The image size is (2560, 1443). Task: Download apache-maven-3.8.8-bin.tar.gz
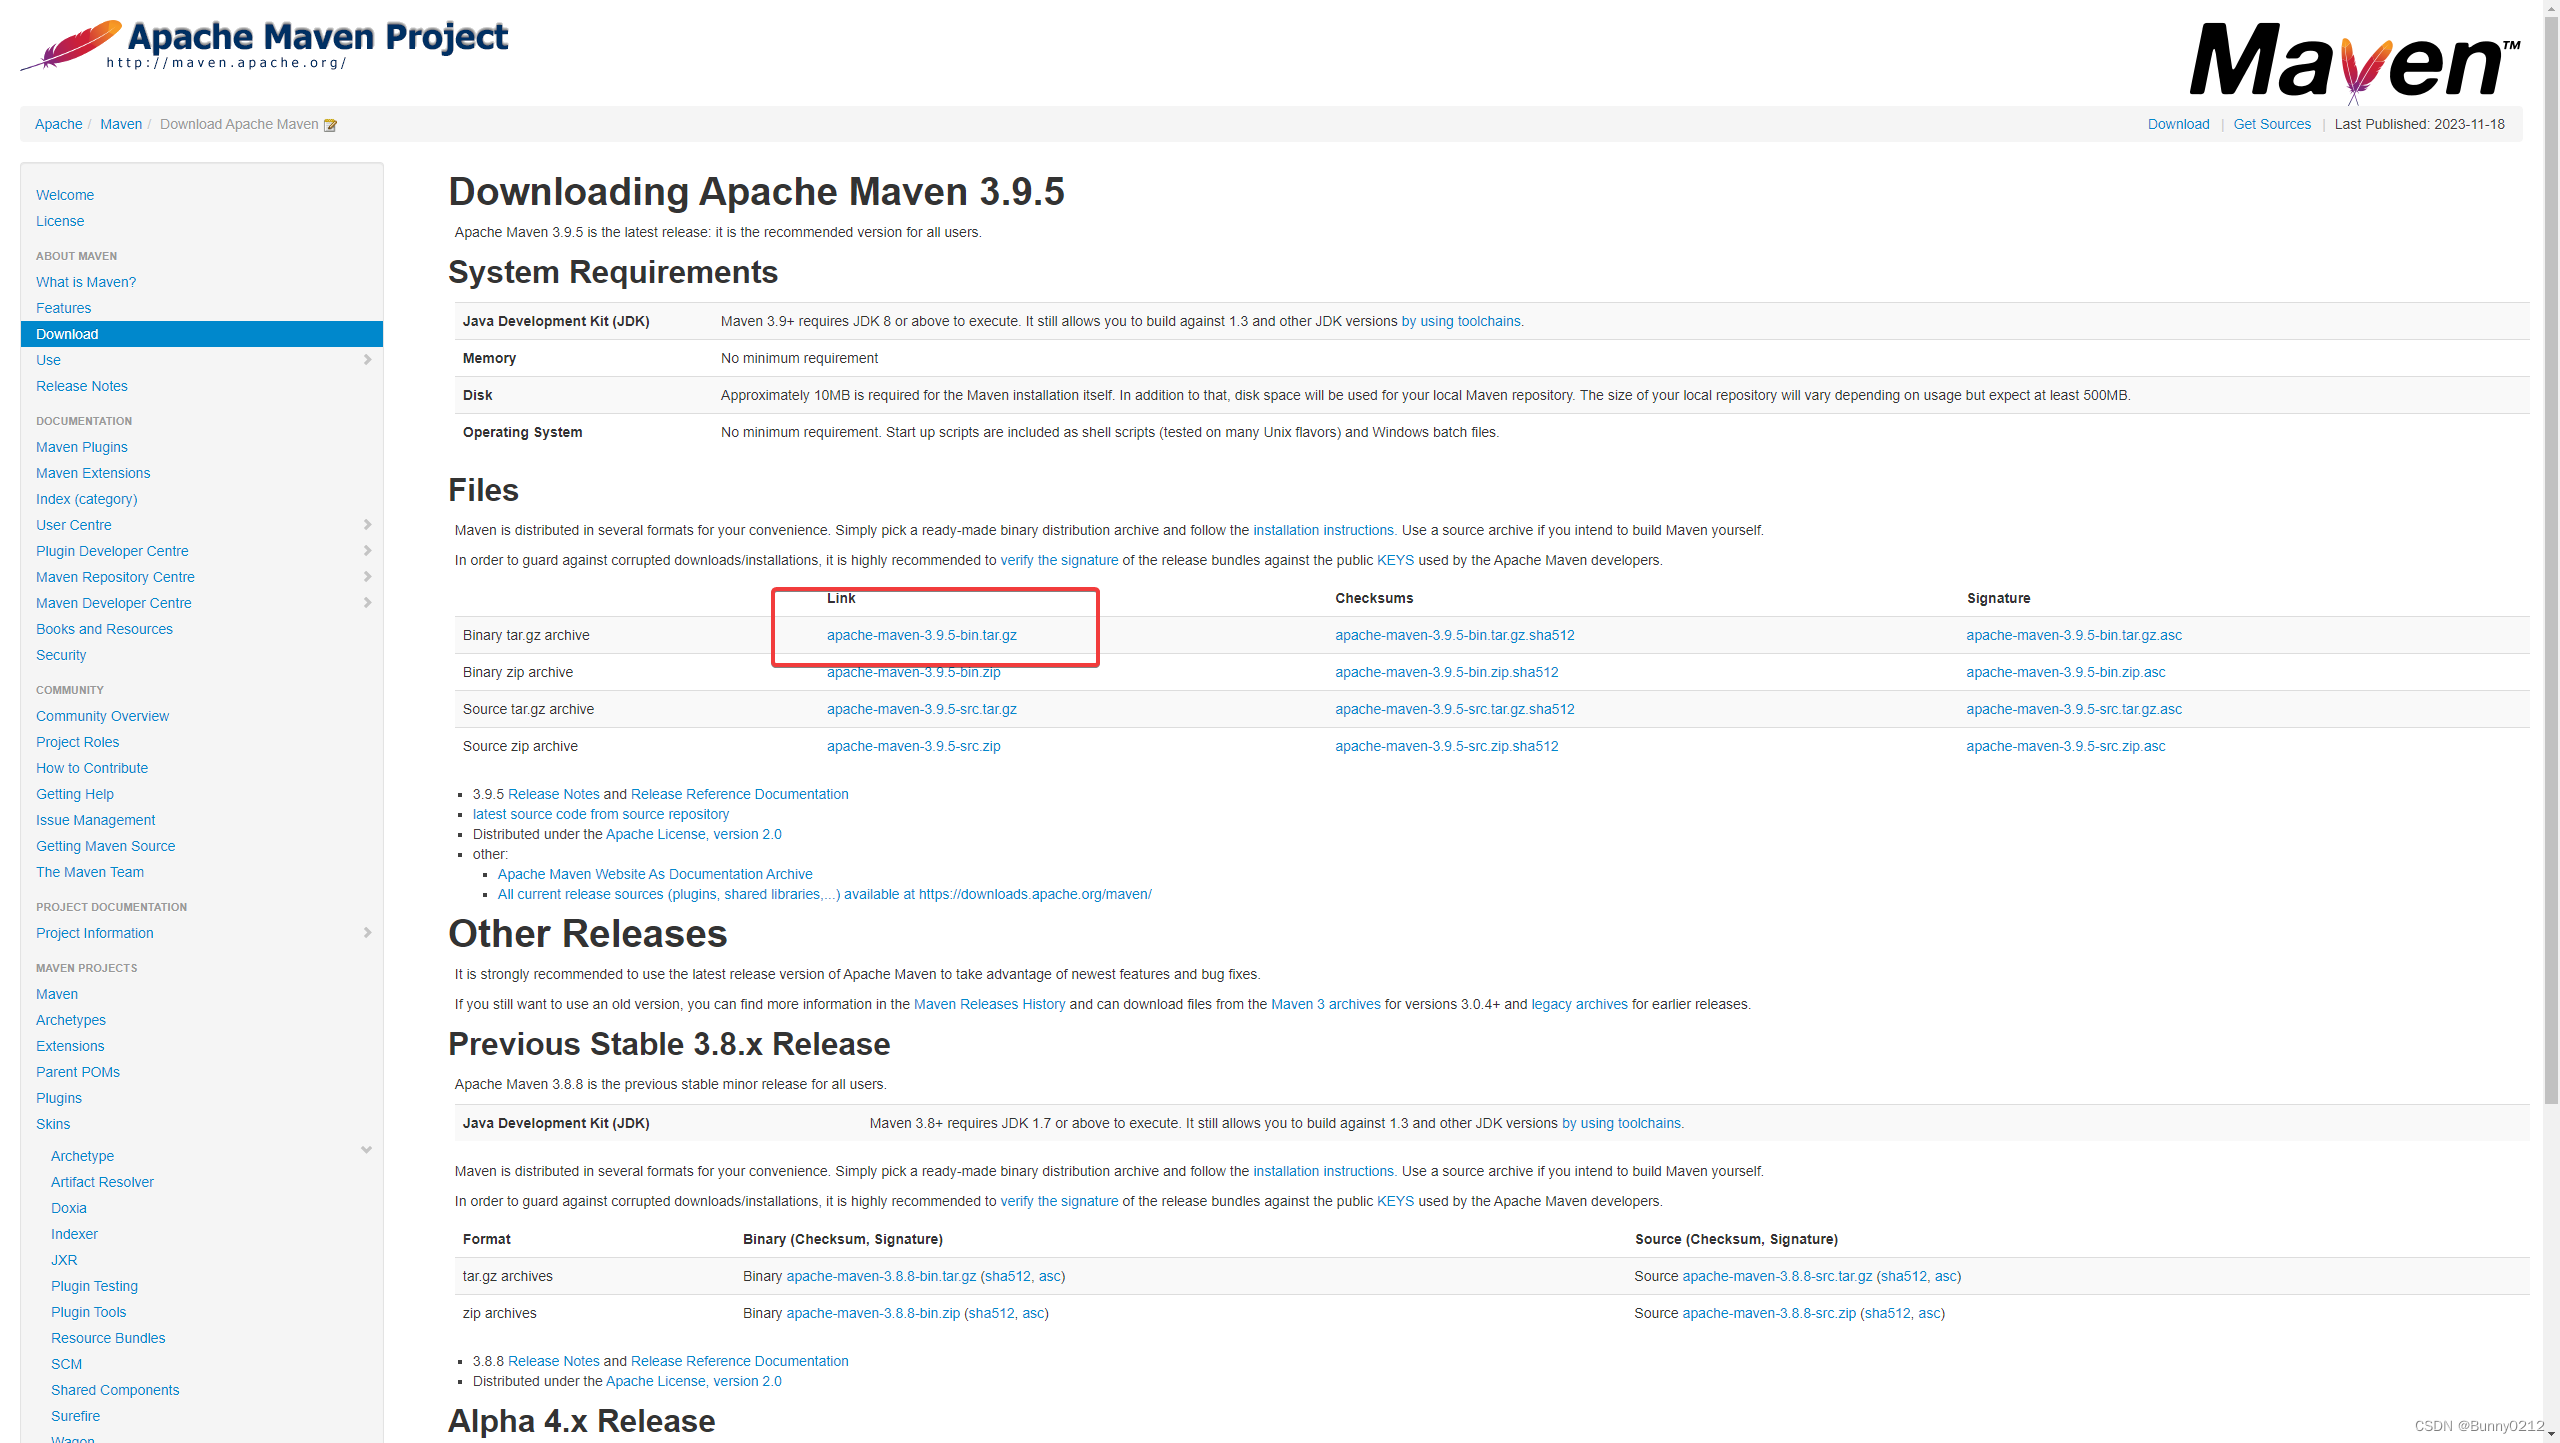click(x=881, y=1276)
